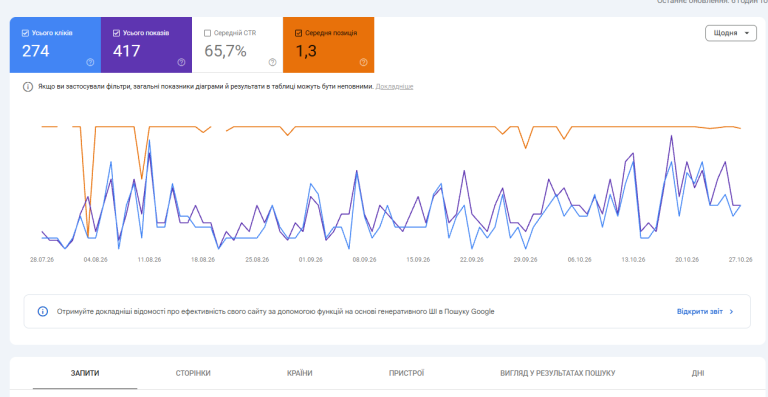Click chart date label 01.09.26
This screenshot has height=397, width=768.
(311, 260)
